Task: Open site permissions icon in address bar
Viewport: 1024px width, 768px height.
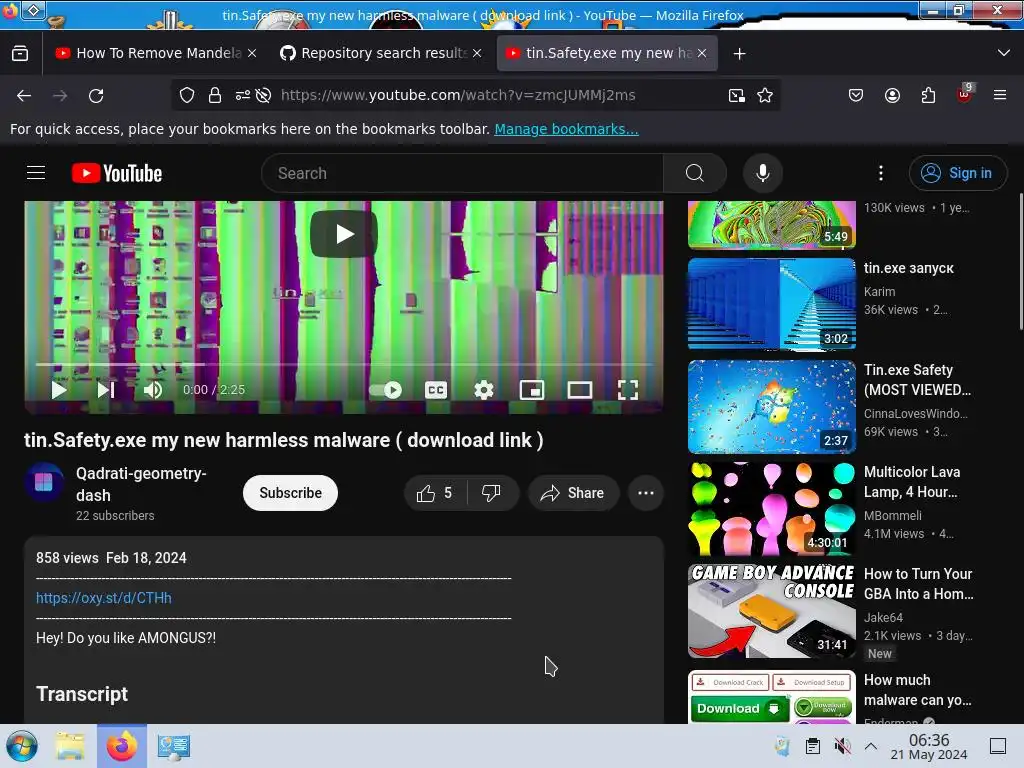Action: coord(242,95)
